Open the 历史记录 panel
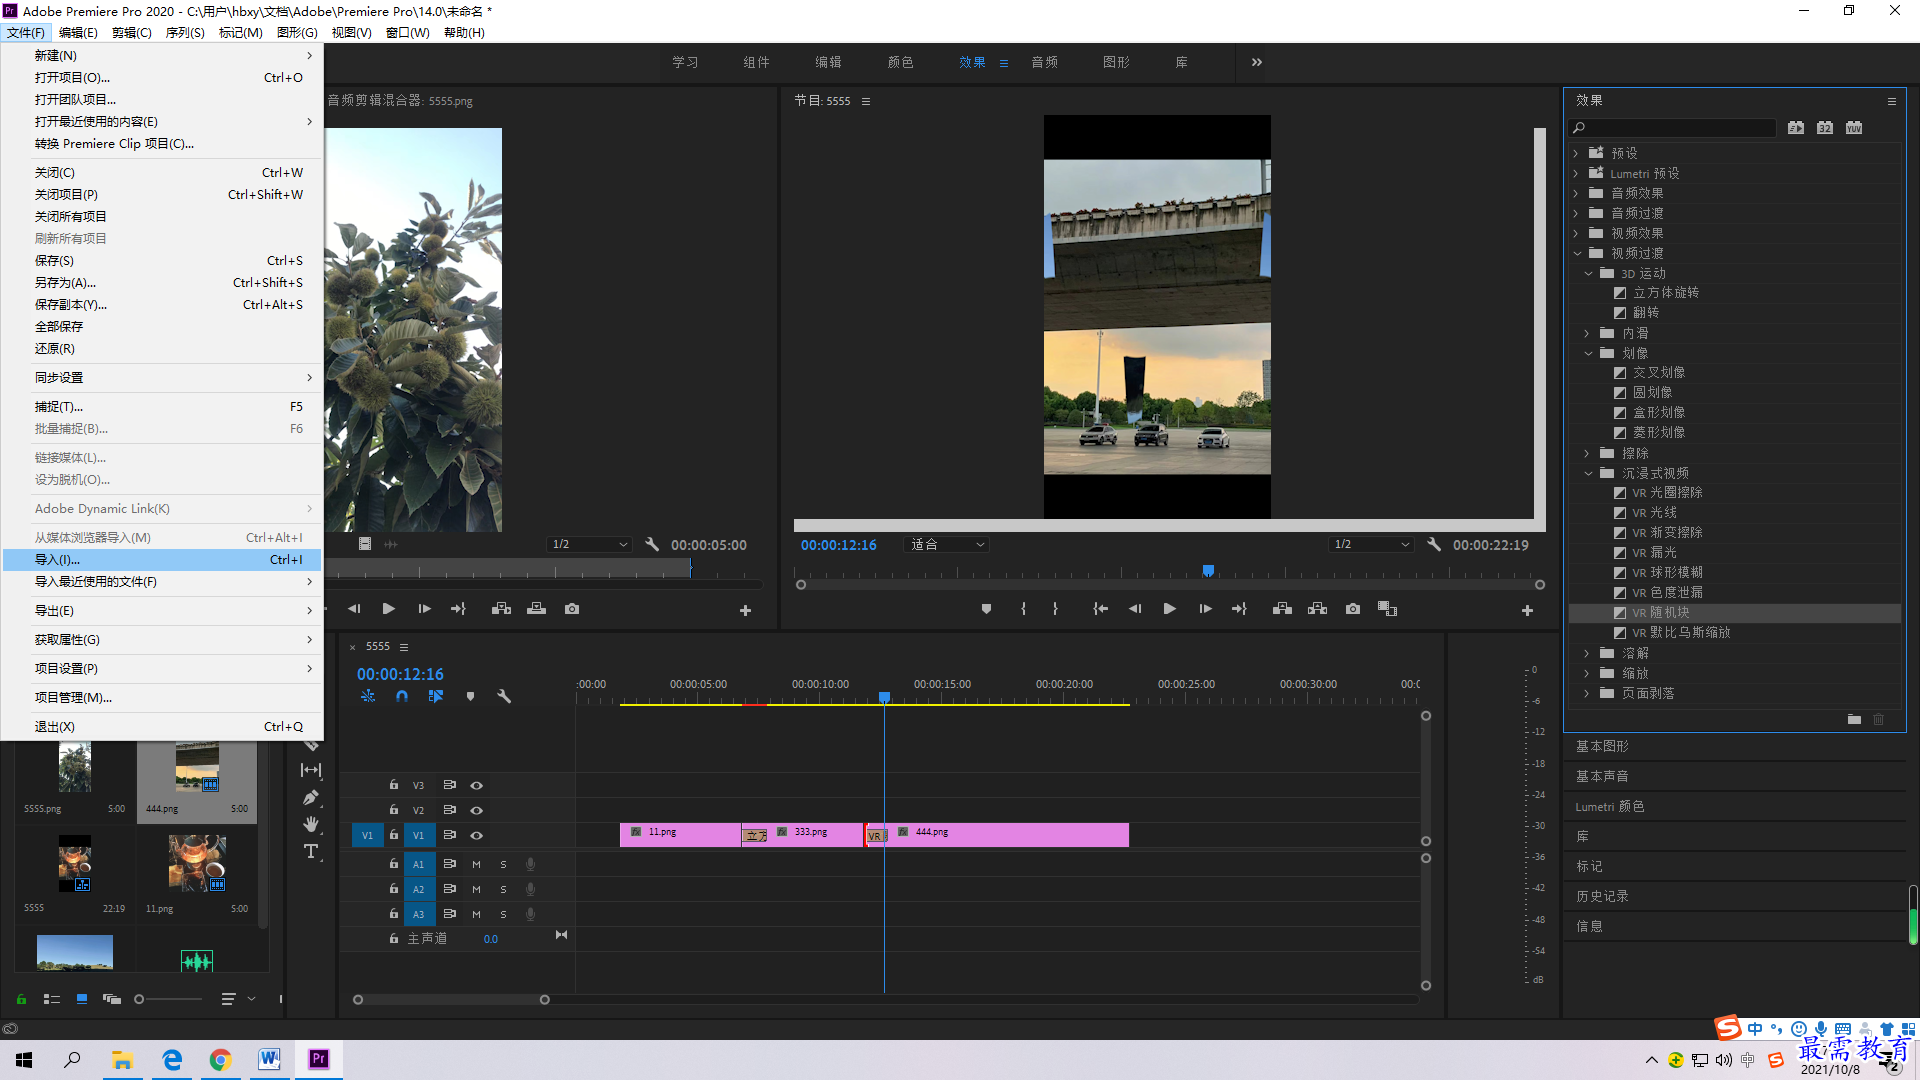1920x1080 pixels. point(1602,896)
